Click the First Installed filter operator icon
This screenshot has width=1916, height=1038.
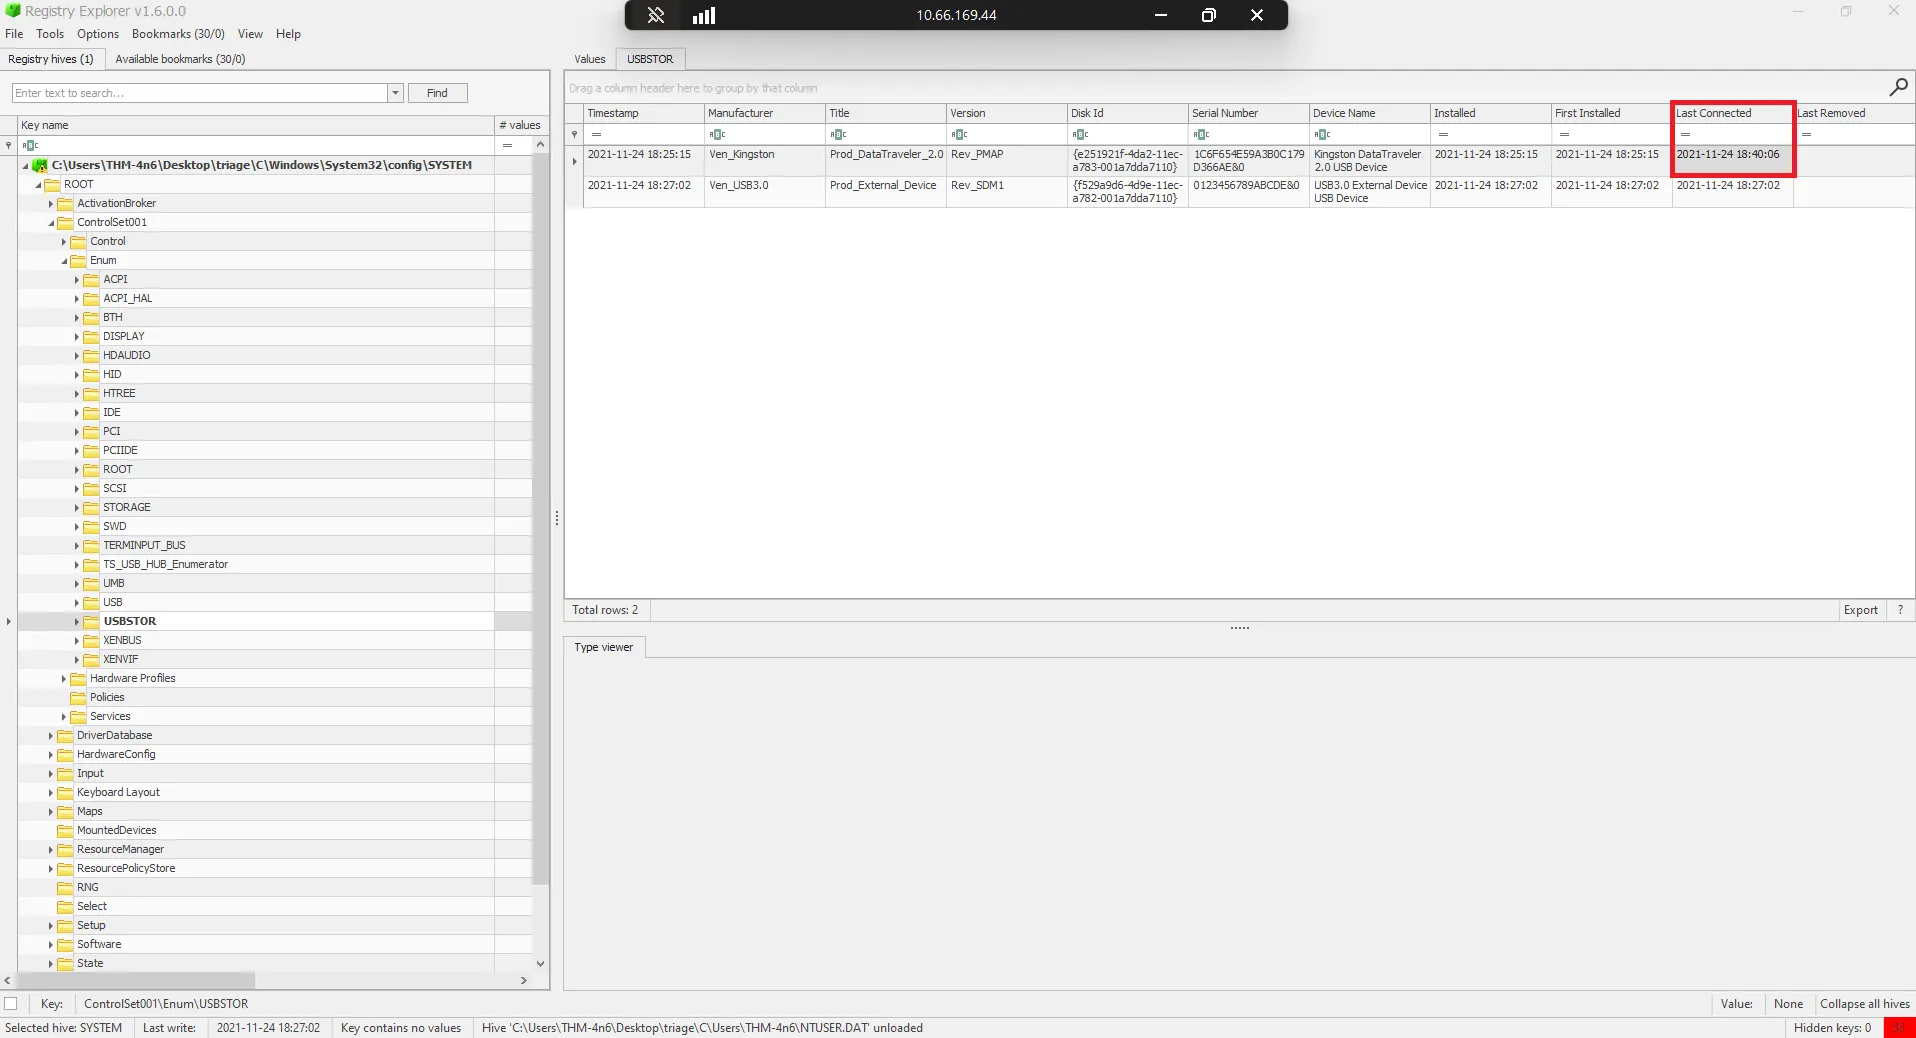1564,134
